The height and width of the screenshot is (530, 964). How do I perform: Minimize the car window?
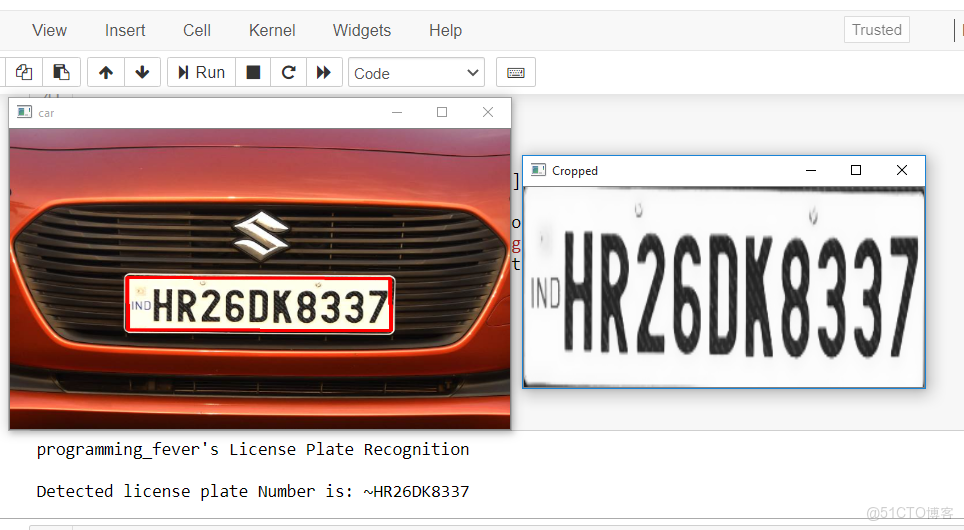coord(397,112)
